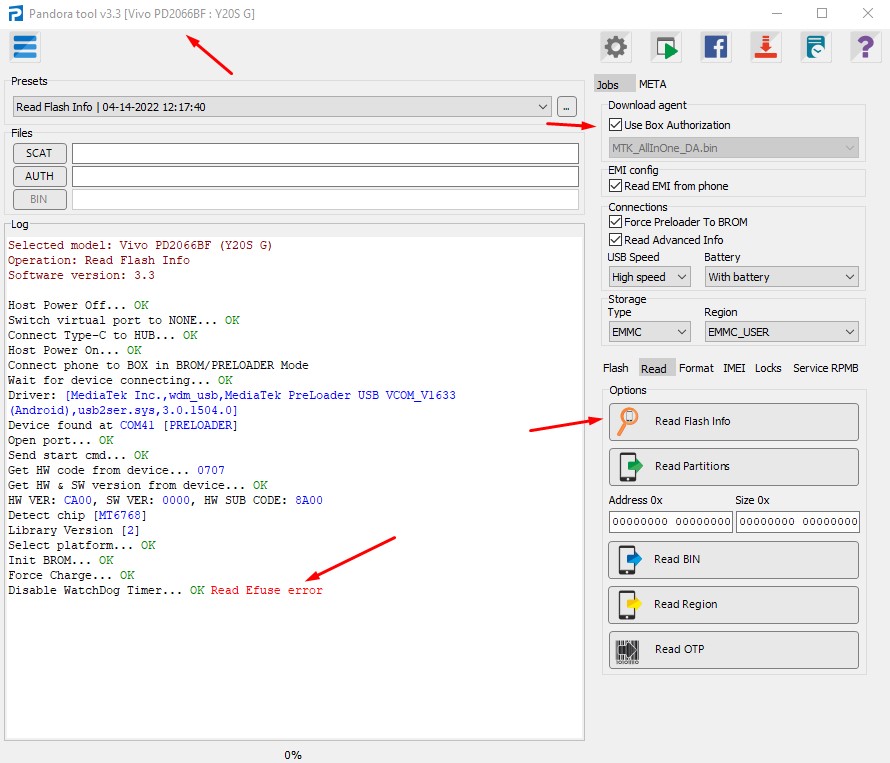Viewport: 890px width, 763px height.
Task: Open the USB Speed dropdown
Action: point(649,277)
